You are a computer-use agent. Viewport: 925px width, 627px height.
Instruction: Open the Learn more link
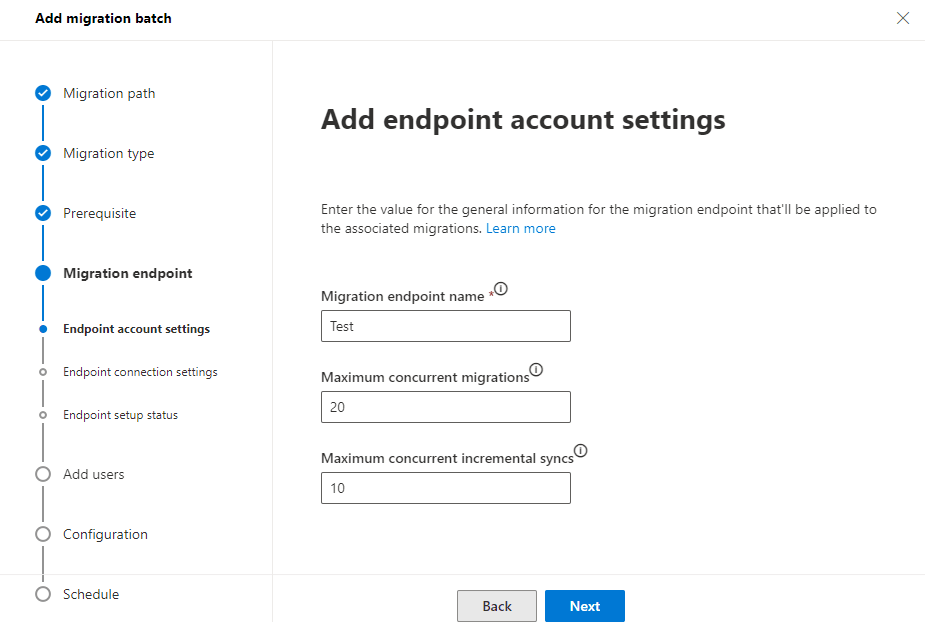coord(520,228)
